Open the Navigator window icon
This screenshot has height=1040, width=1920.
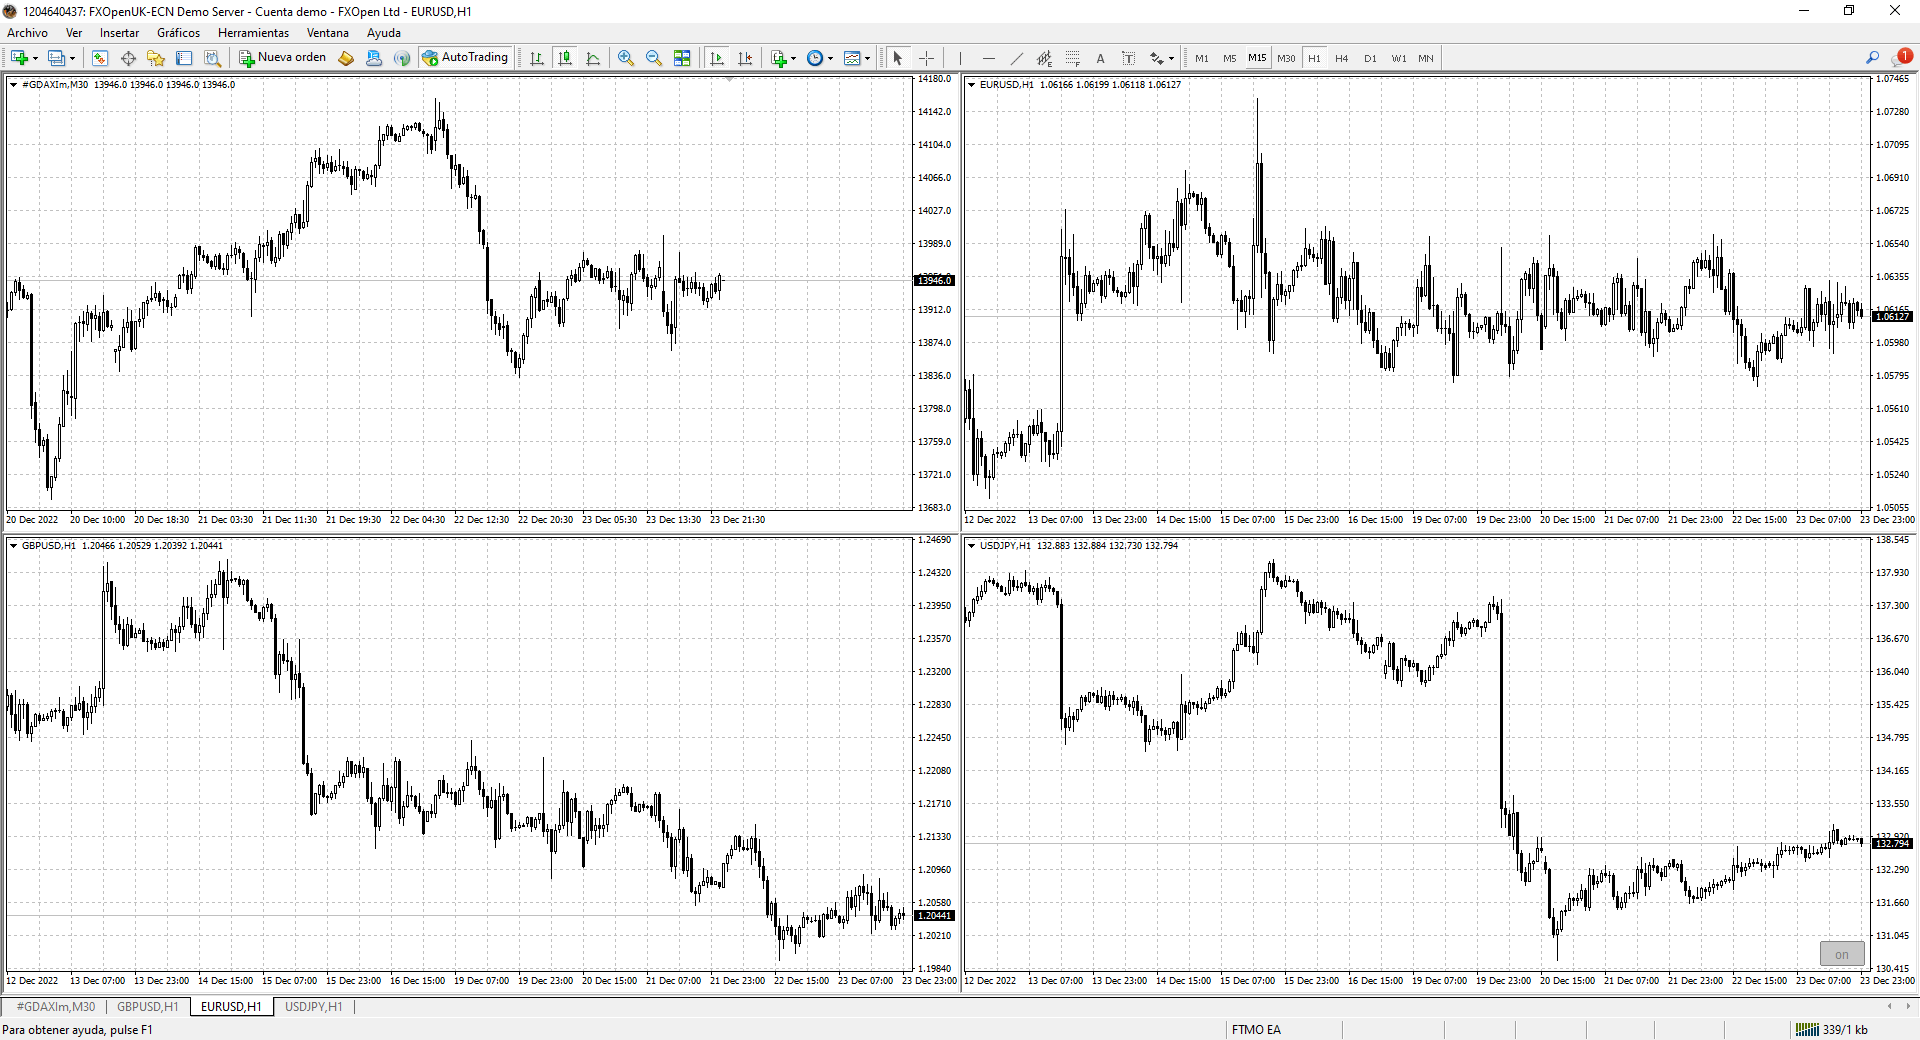coord(156,58)
